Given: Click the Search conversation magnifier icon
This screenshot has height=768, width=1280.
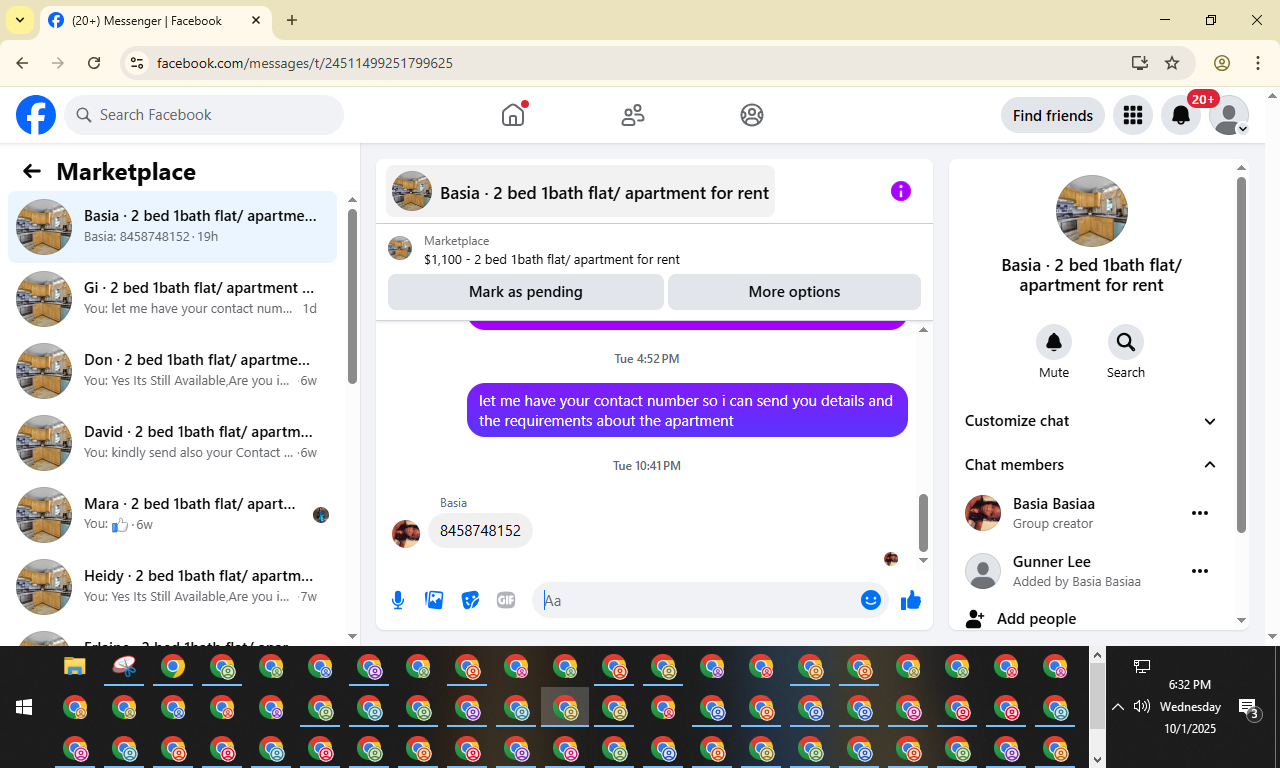Looking at the screenshot, I should click(1126, 342).
